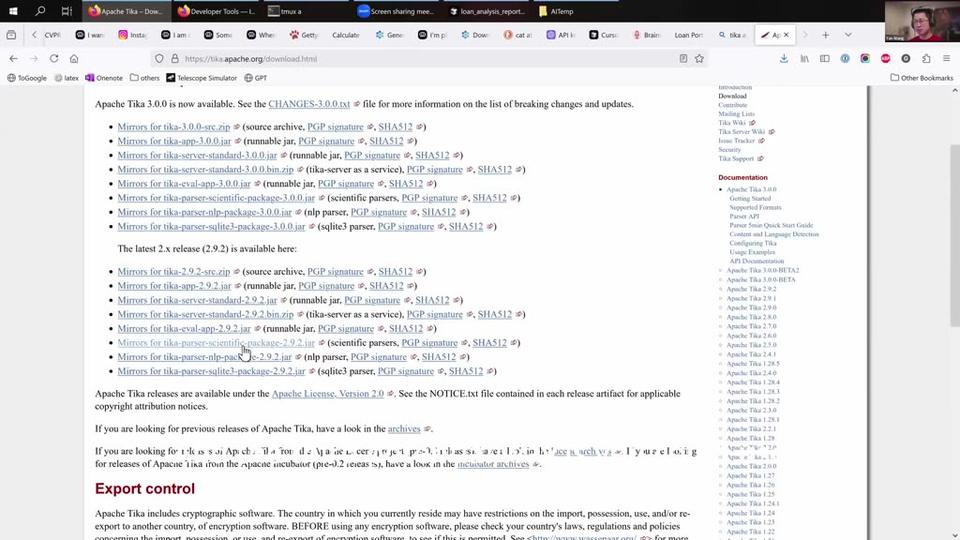This screenshot has height=540, width=960.
Task: Open the GPT bookmark
Action: point(255,78)
